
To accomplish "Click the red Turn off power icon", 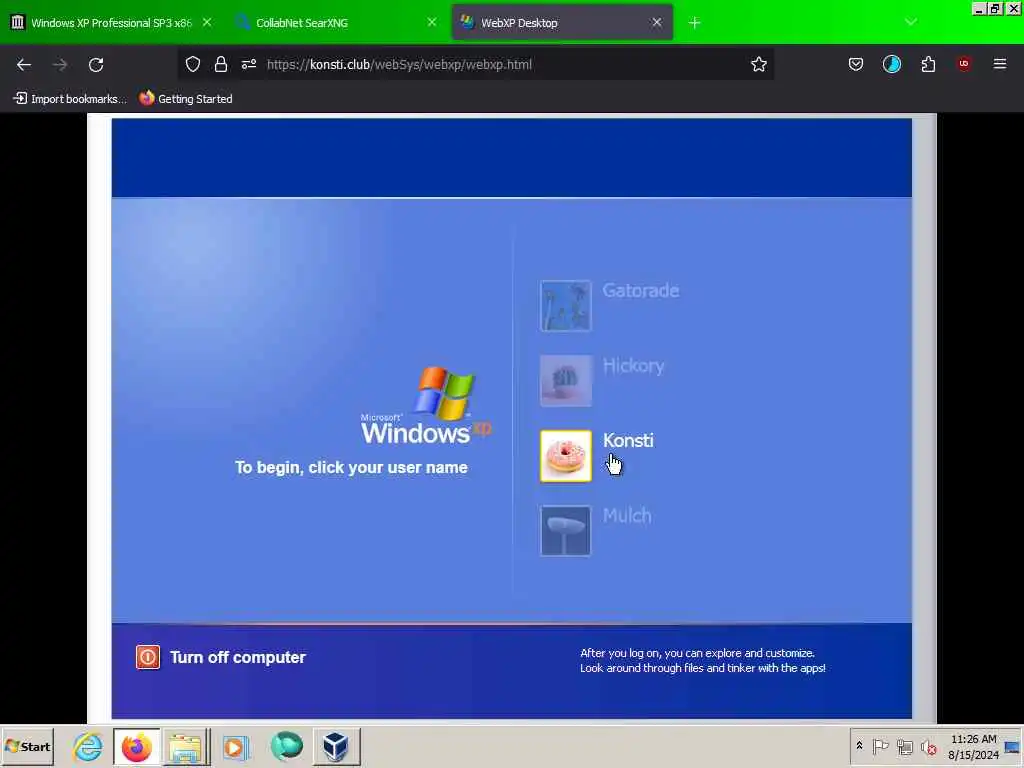I will (x=148, y=657).
